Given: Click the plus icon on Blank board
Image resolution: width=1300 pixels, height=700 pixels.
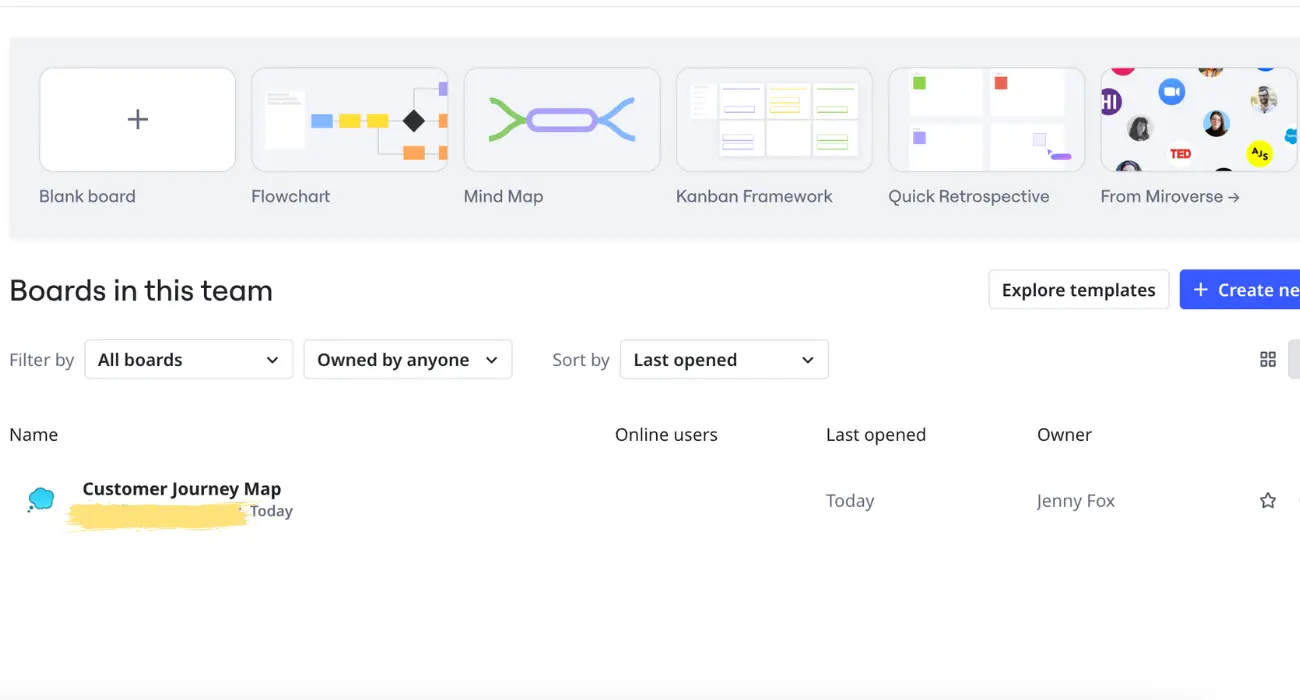Looking at the screenshot, I should point(138,120).
